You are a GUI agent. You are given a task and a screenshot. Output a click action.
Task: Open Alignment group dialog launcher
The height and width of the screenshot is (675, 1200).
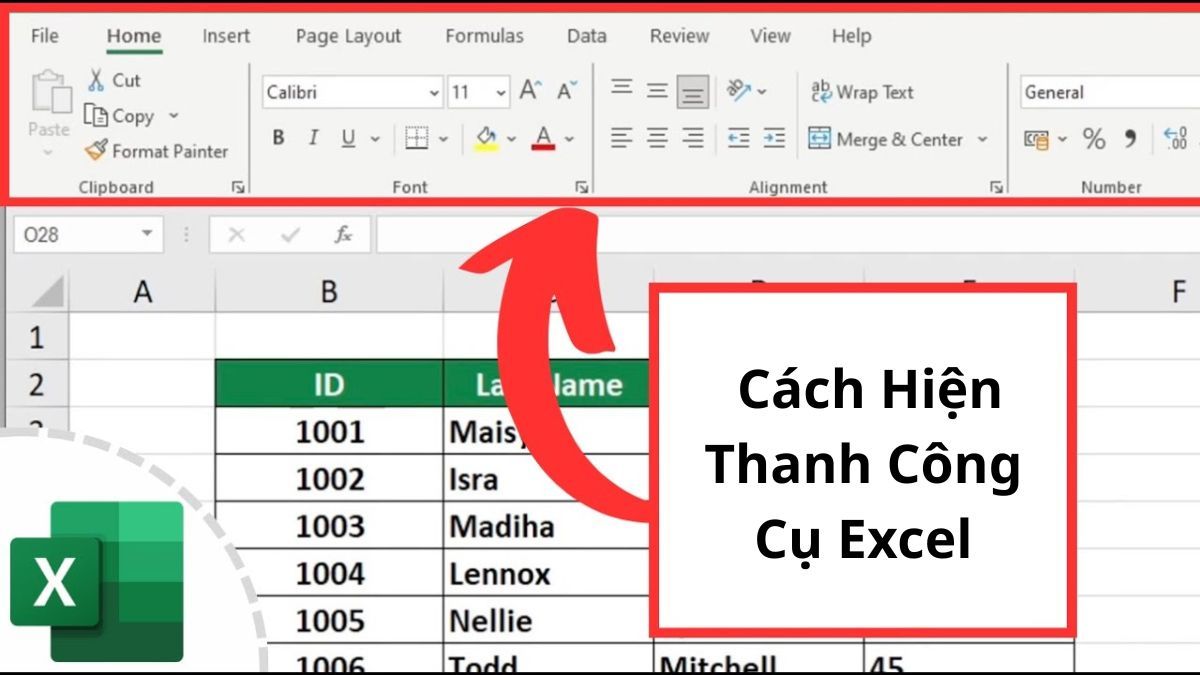point(996,187)
